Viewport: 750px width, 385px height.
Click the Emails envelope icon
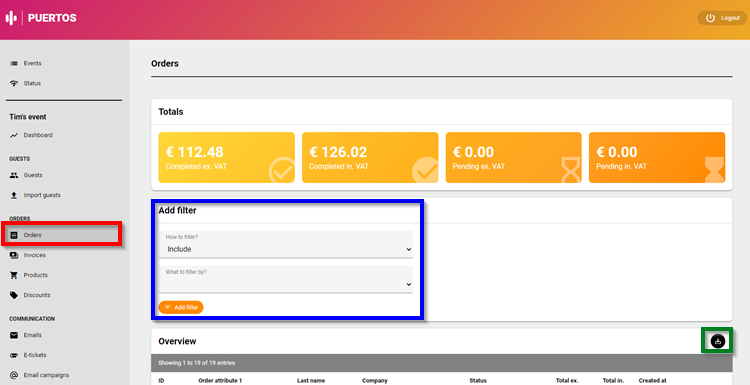click(14, 335)
